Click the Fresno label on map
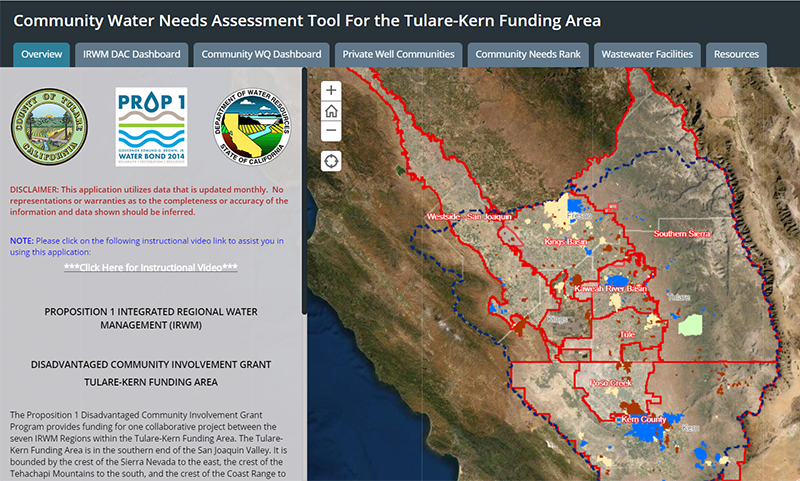The image size is (800, 481). (579, 216)
